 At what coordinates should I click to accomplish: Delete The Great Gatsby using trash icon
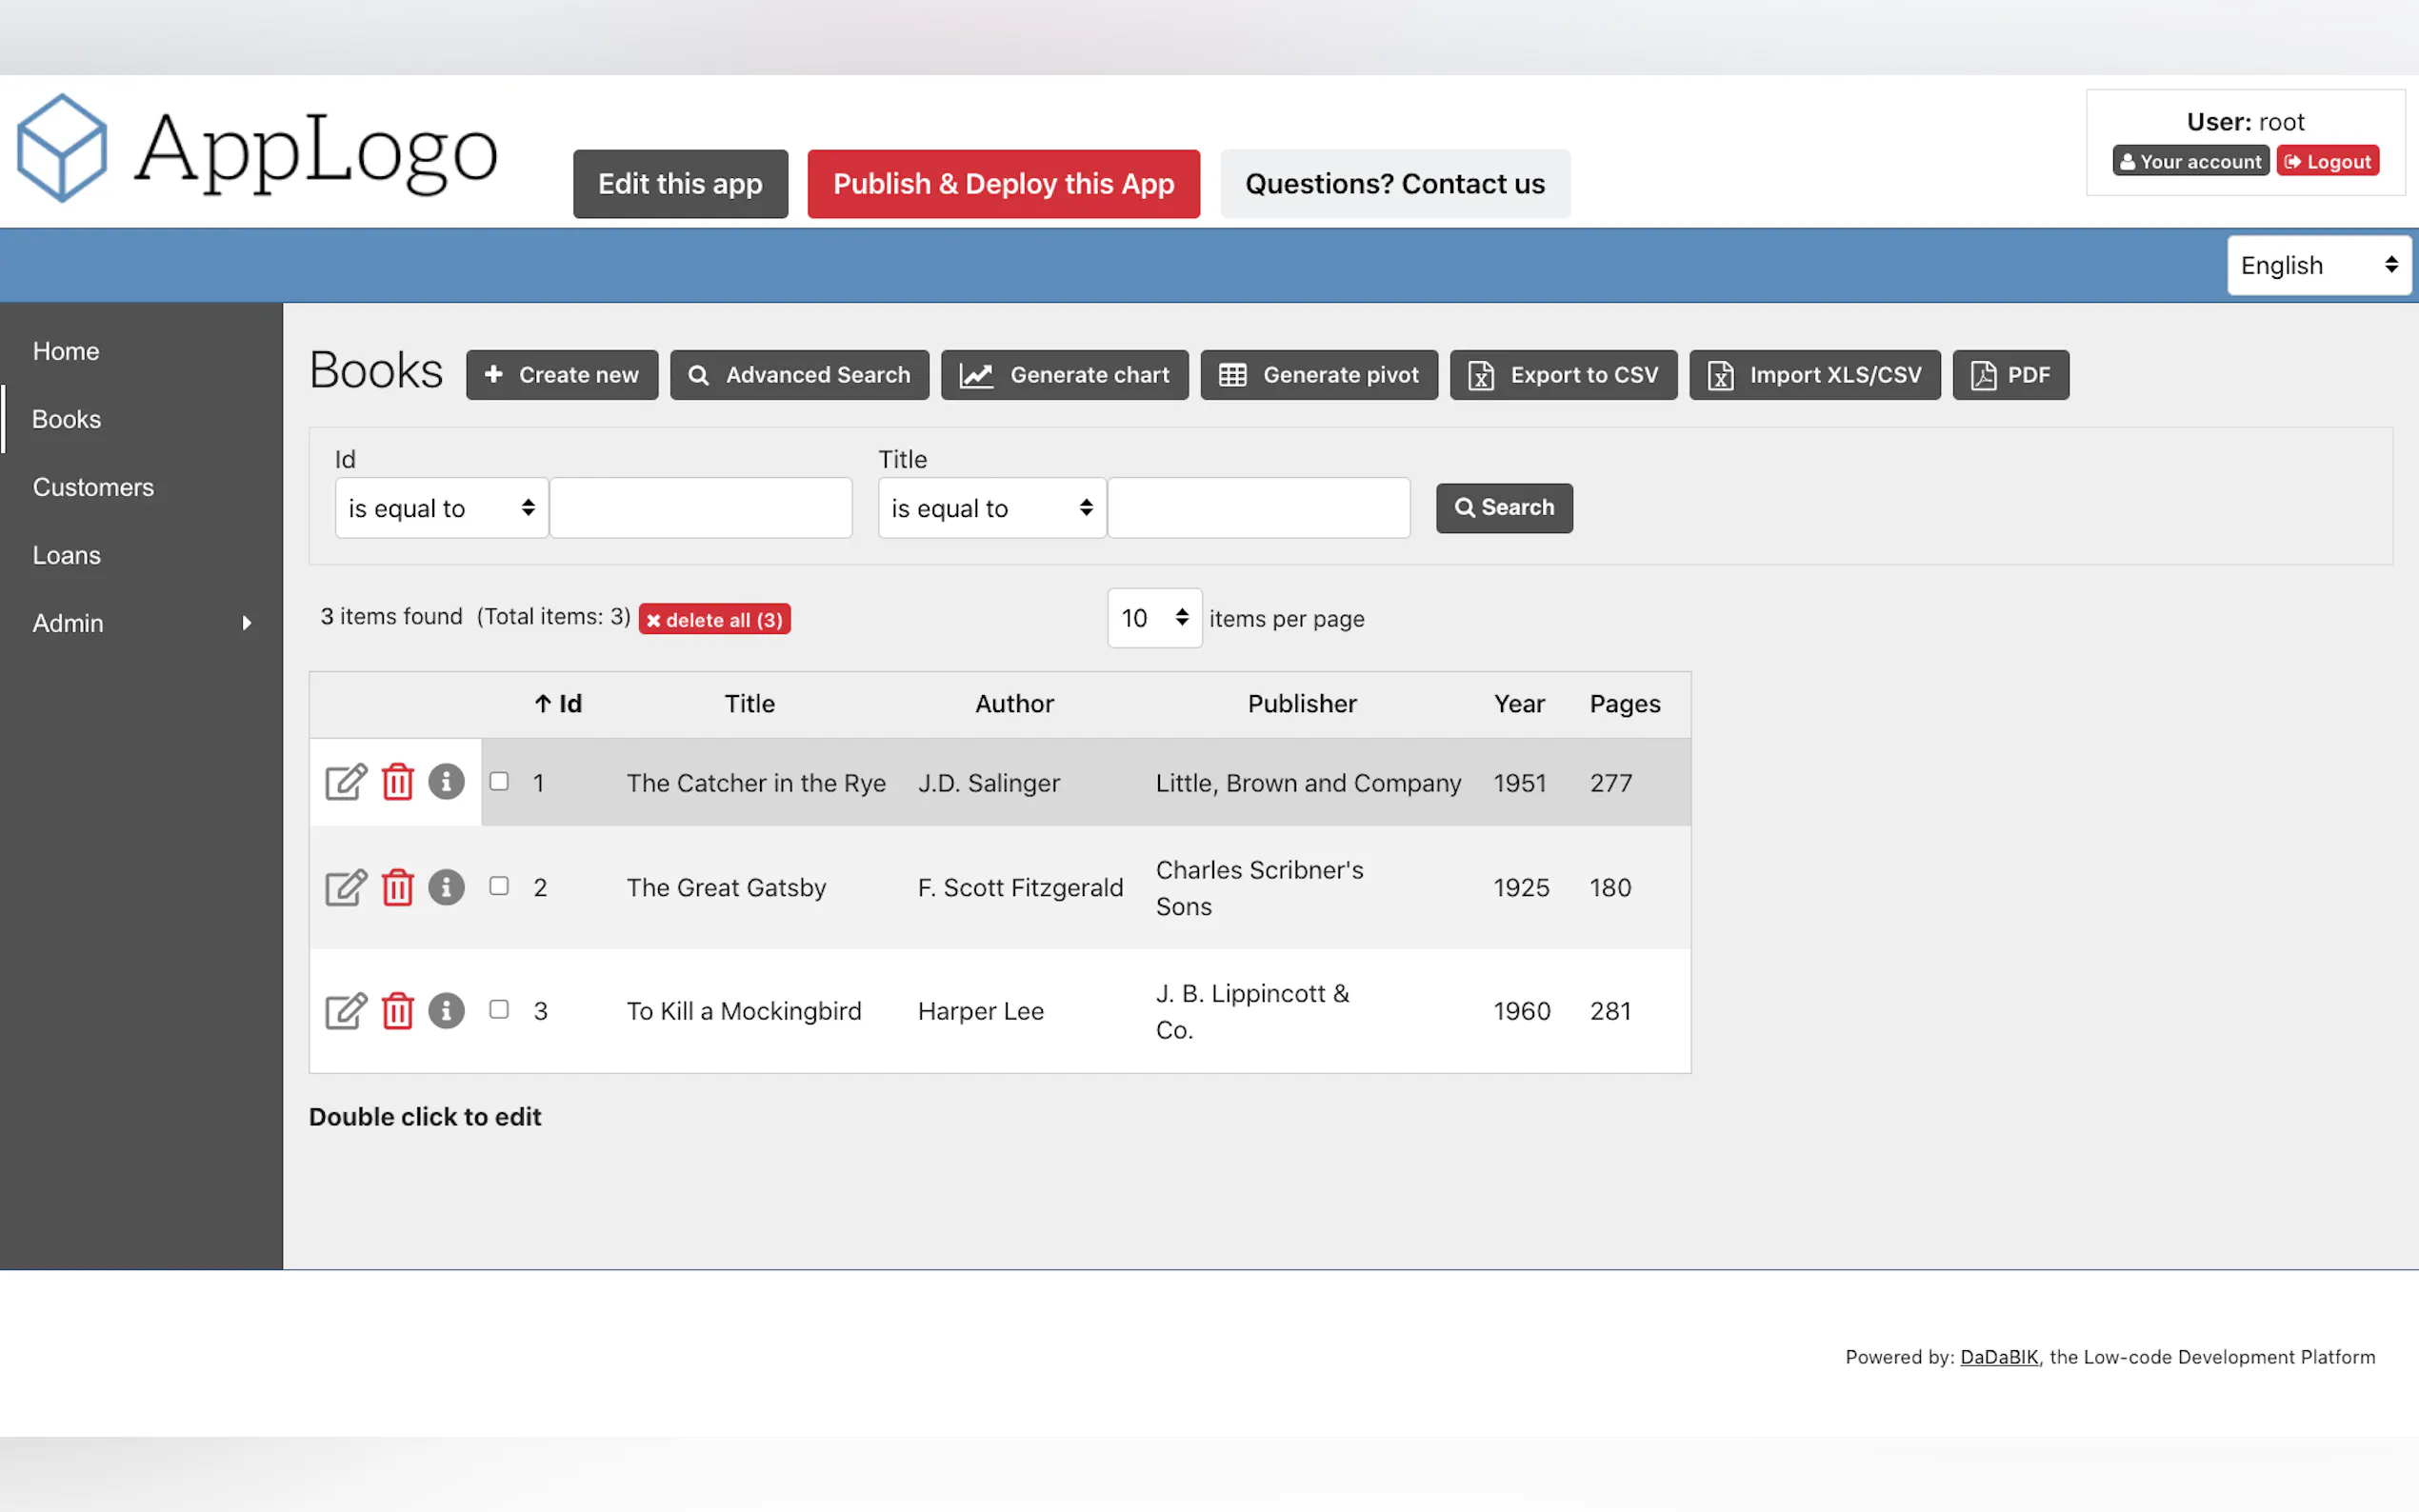pyautogui.click(x=397, y=887)
